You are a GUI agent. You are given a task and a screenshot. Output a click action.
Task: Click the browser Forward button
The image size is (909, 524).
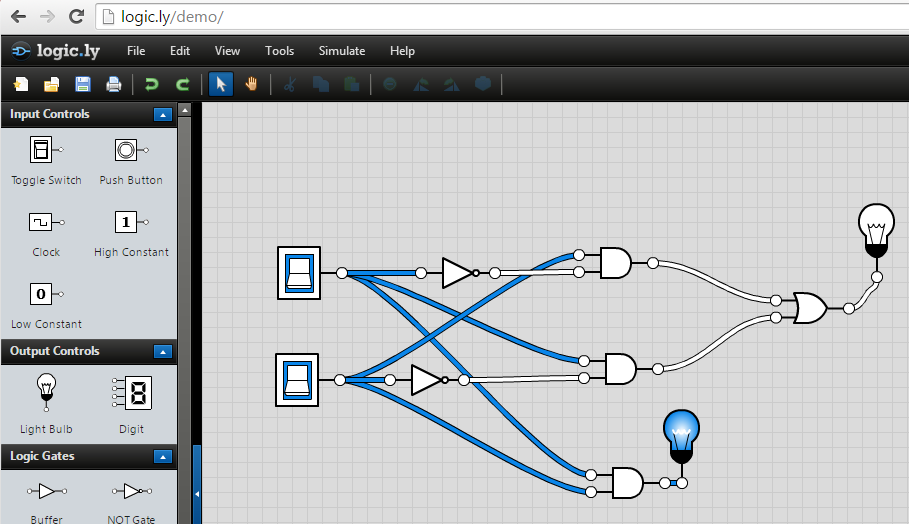[x=47, y=17]
